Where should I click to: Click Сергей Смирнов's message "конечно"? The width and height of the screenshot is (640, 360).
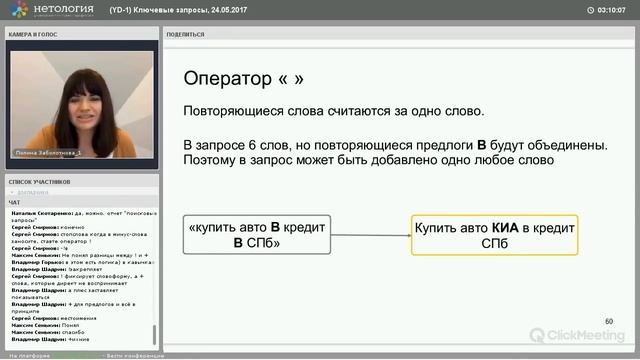48,227
